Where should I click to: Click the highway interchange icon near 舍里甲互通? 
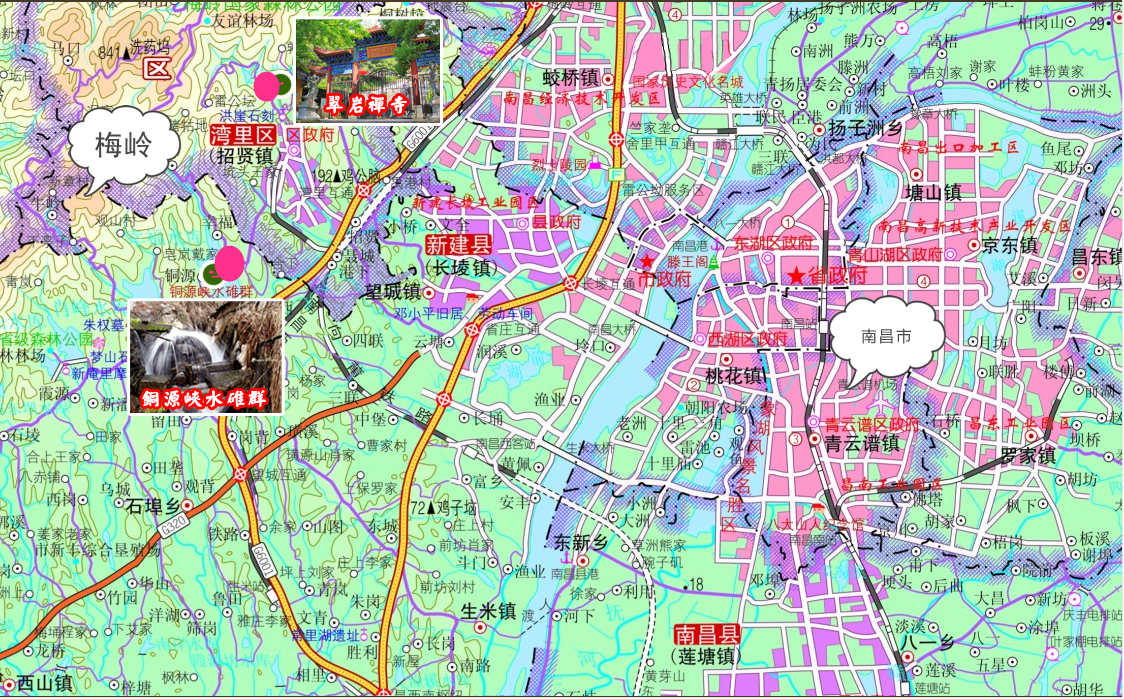(616, 139)
